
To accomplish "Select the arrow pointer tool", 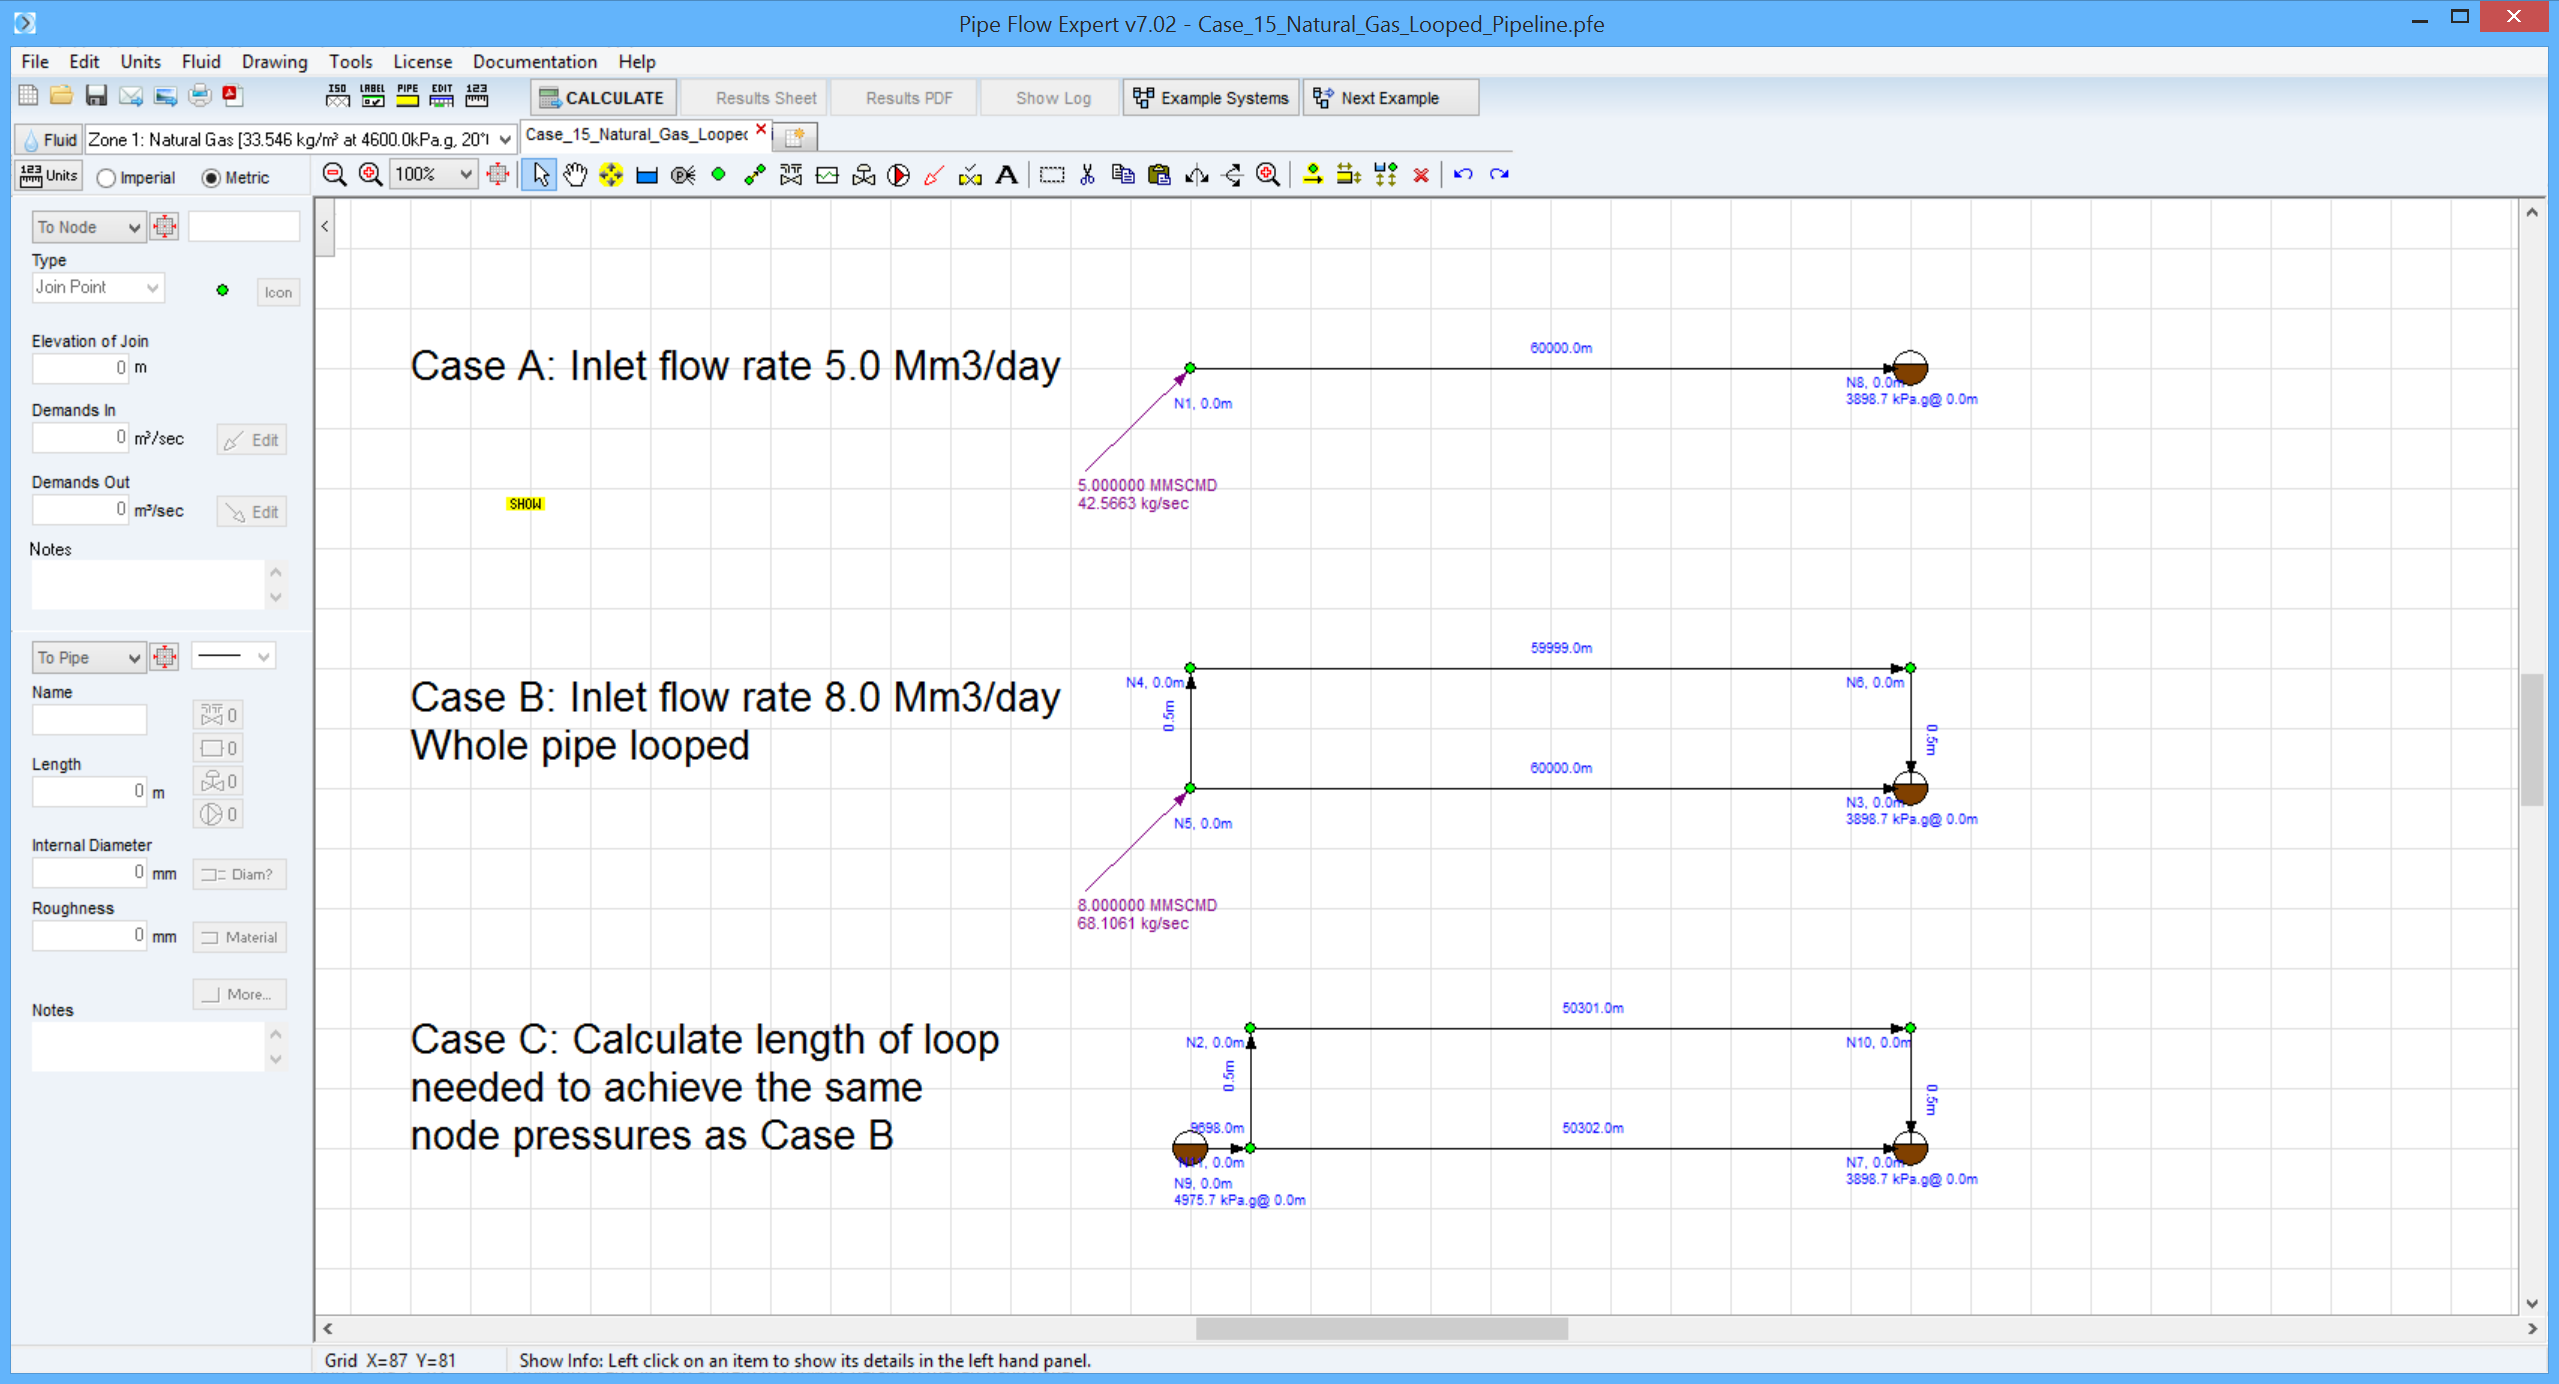I will [540, 175].
